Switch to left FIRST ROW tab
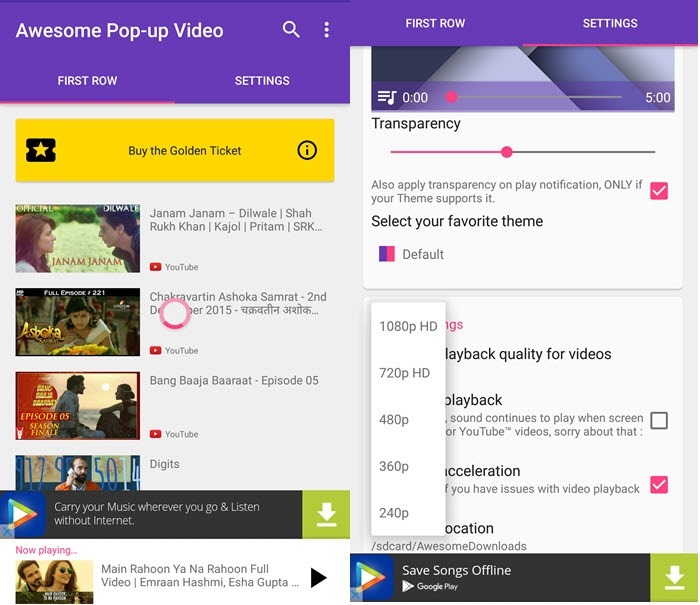The height and width of the screenshot is (605, 700). (88, 81)
